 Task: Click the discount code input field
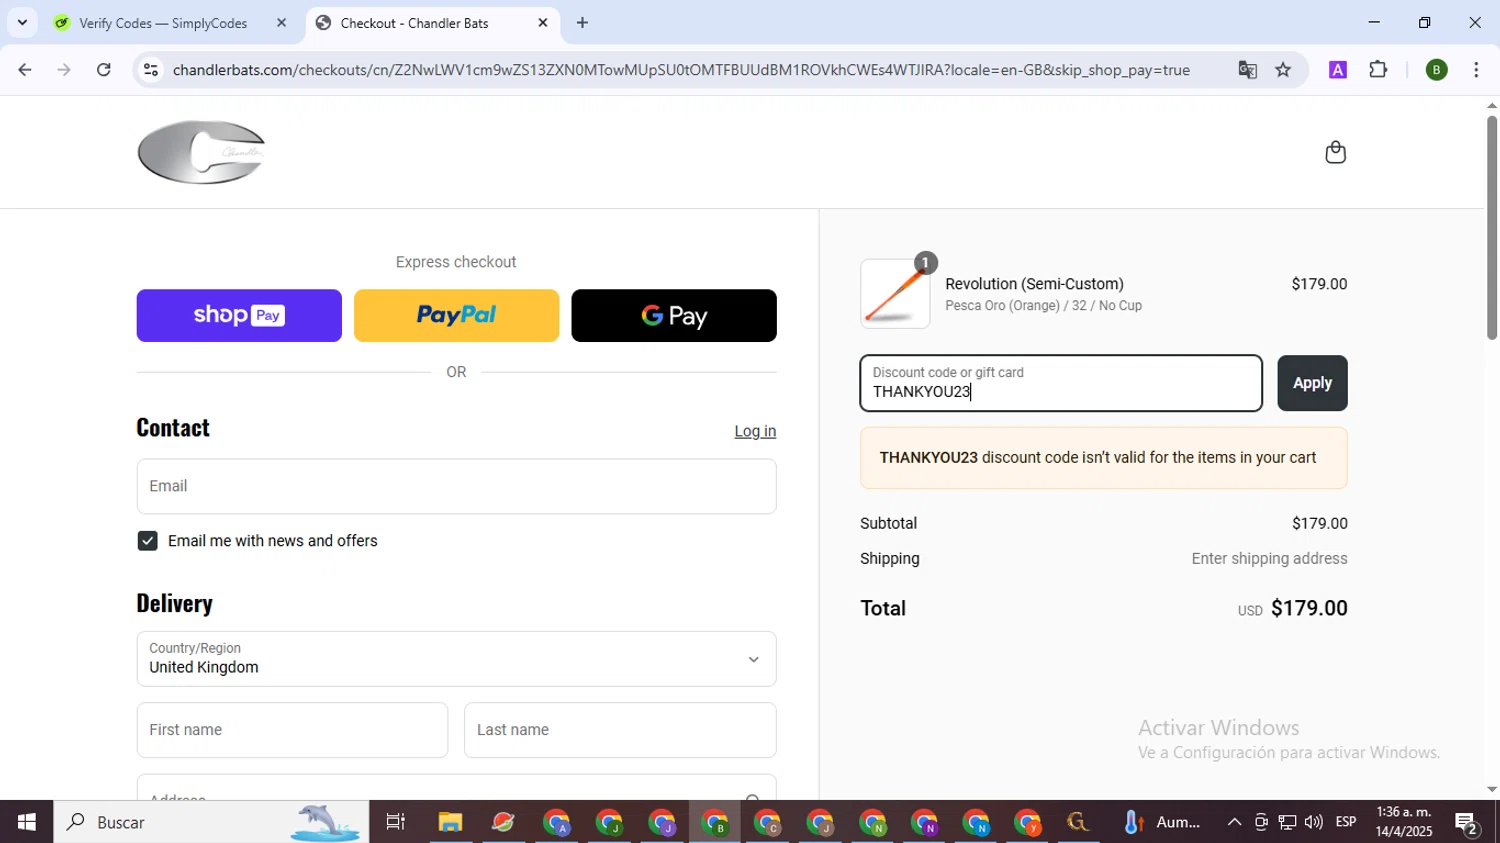[x=1061, y=383]
